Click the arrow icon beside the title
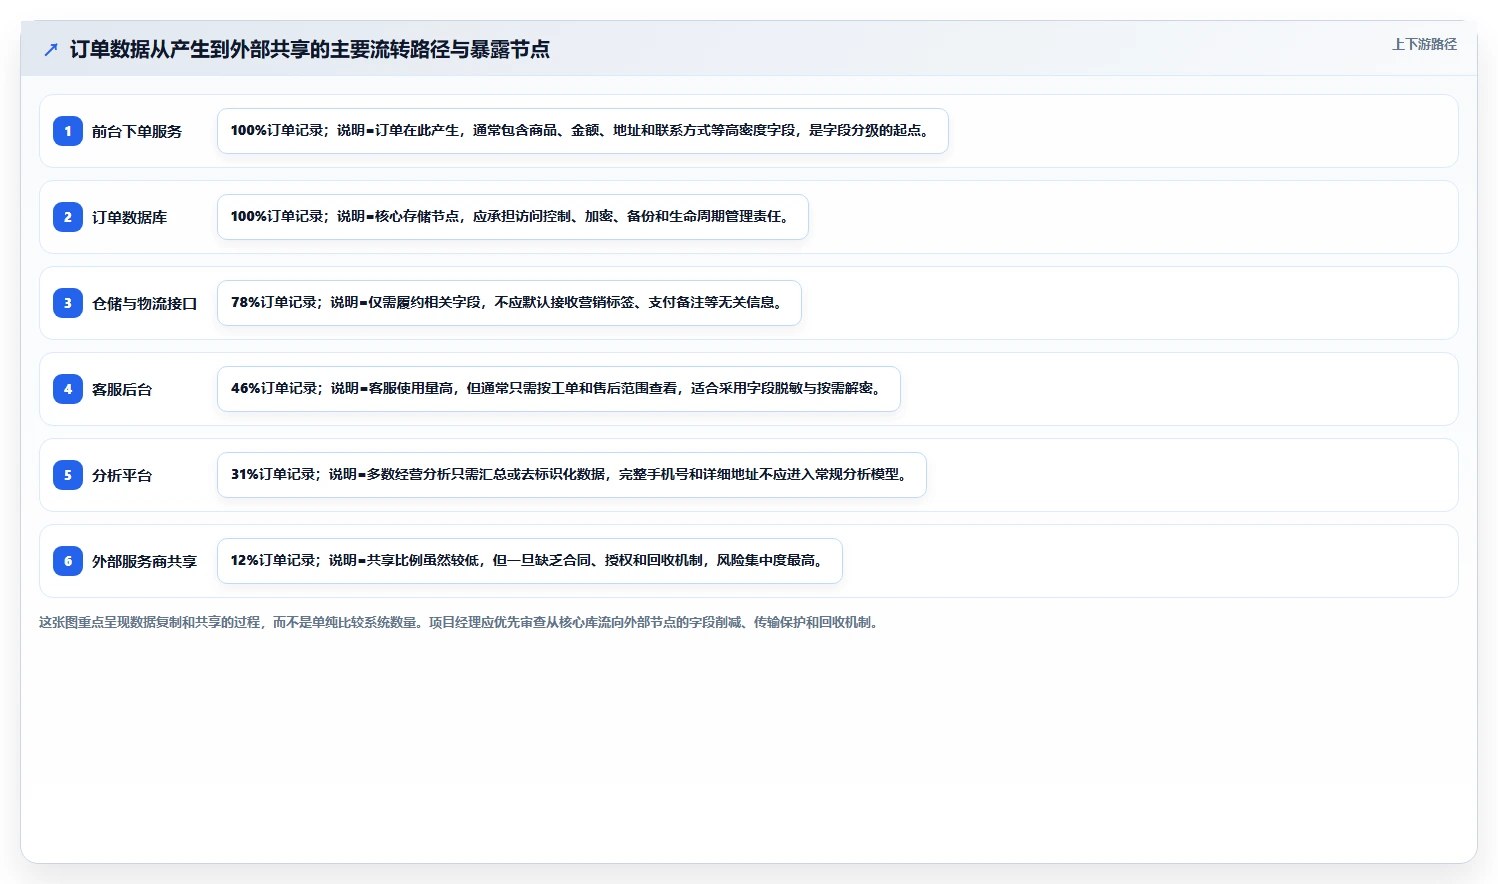The image size is (1498, 884). (51, 49)
